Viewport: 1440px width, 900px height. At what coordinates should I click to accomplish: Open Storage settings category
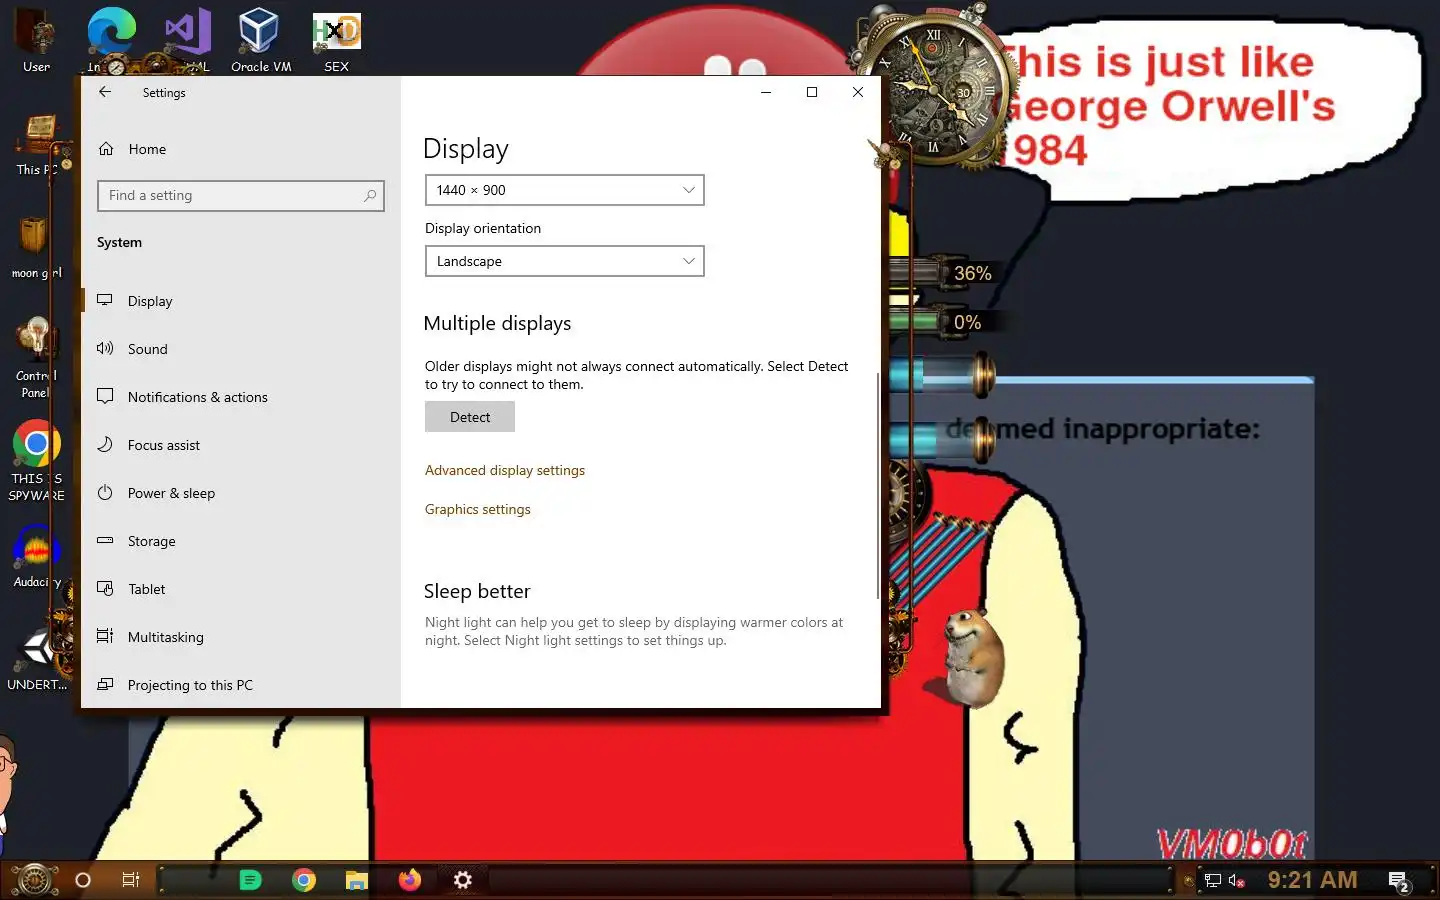point(240,541)
